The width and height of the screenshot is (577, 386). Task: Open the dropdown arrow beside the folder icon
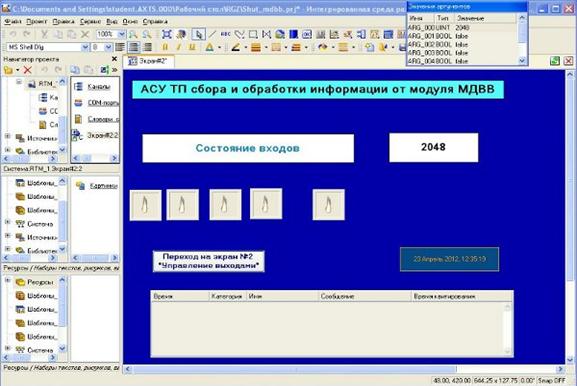click(x=17, y=70)
